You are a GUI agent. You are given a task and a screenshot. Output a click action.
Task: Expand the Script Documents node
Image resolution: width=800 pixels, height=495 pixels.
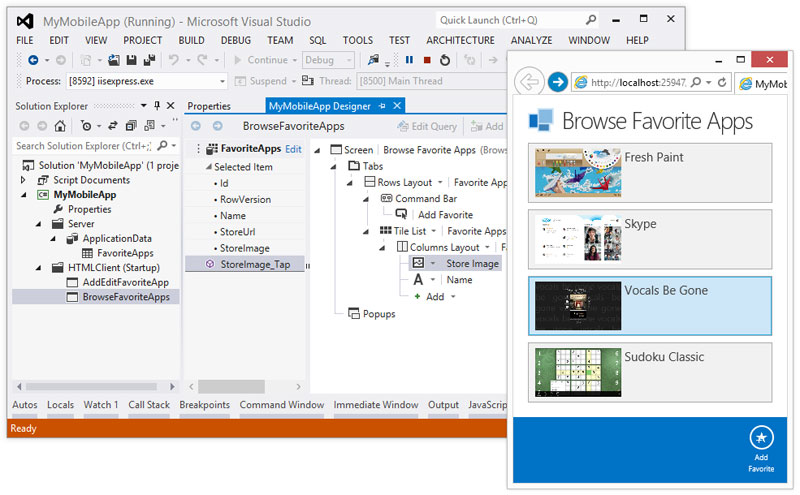pos(22,180)
